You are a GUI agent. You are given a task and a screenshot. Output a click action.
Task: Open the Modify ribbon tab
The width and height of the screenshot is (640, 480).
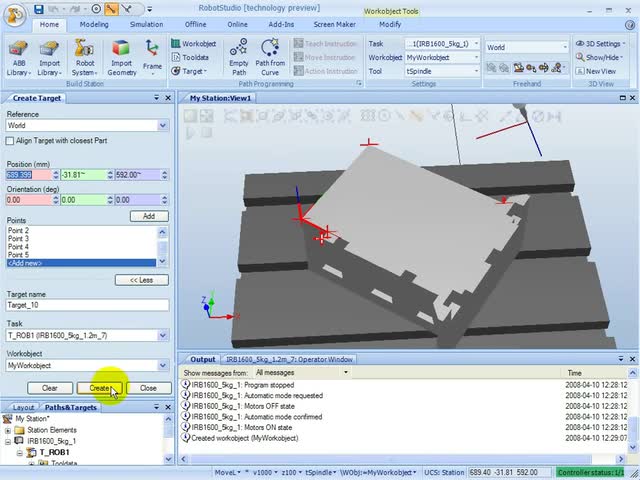tap(390, 24)
